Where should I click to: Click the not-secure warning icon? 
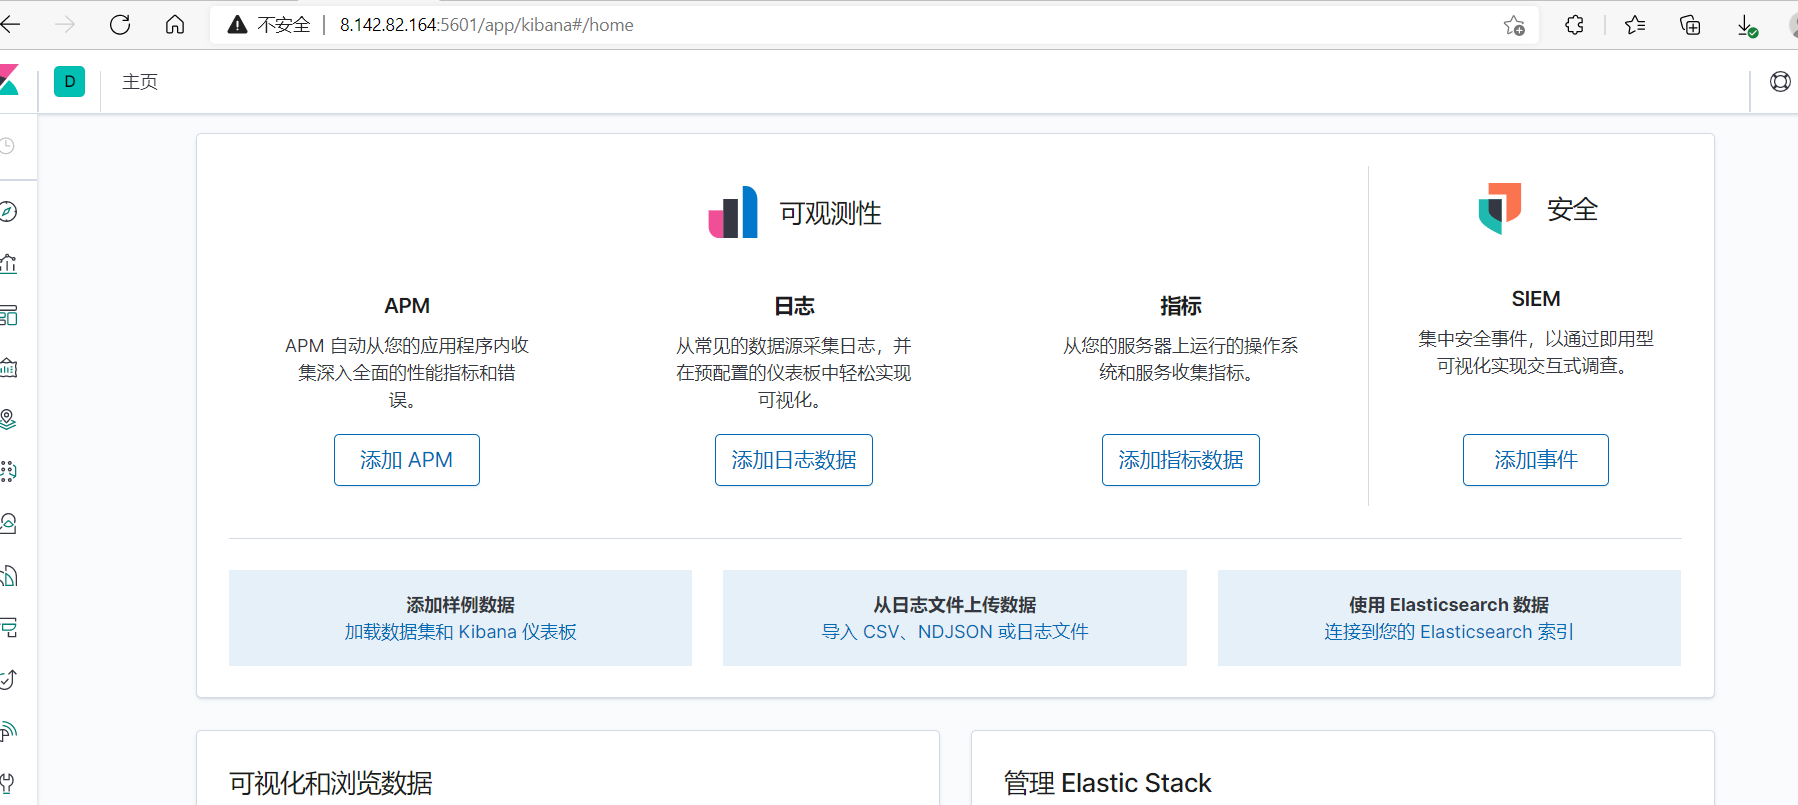click(237, 25)
